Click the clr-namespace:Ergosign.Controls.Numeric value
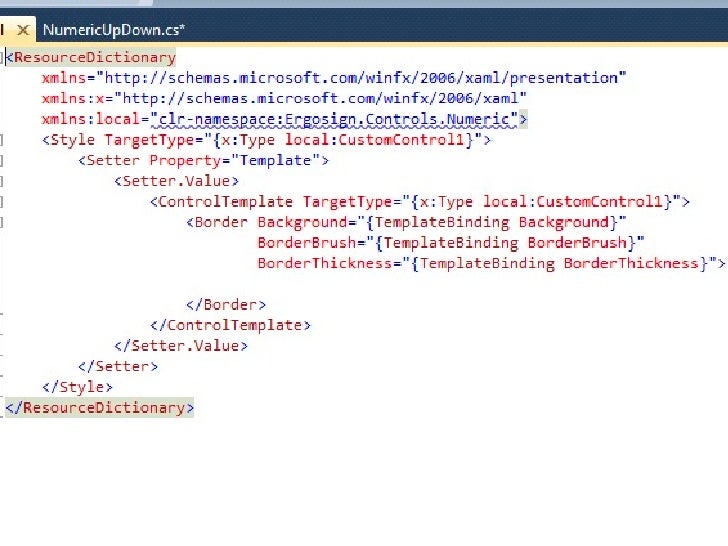This screenshot has width=728, height=546. coord(334,119)
